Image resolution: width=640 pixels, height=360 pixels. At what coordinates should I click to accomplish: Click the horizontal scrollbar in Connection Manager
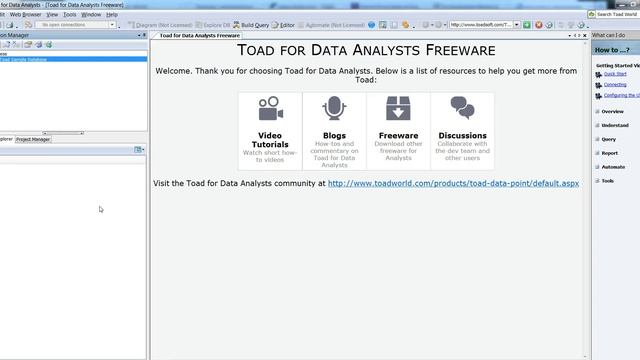pos(63,133)
